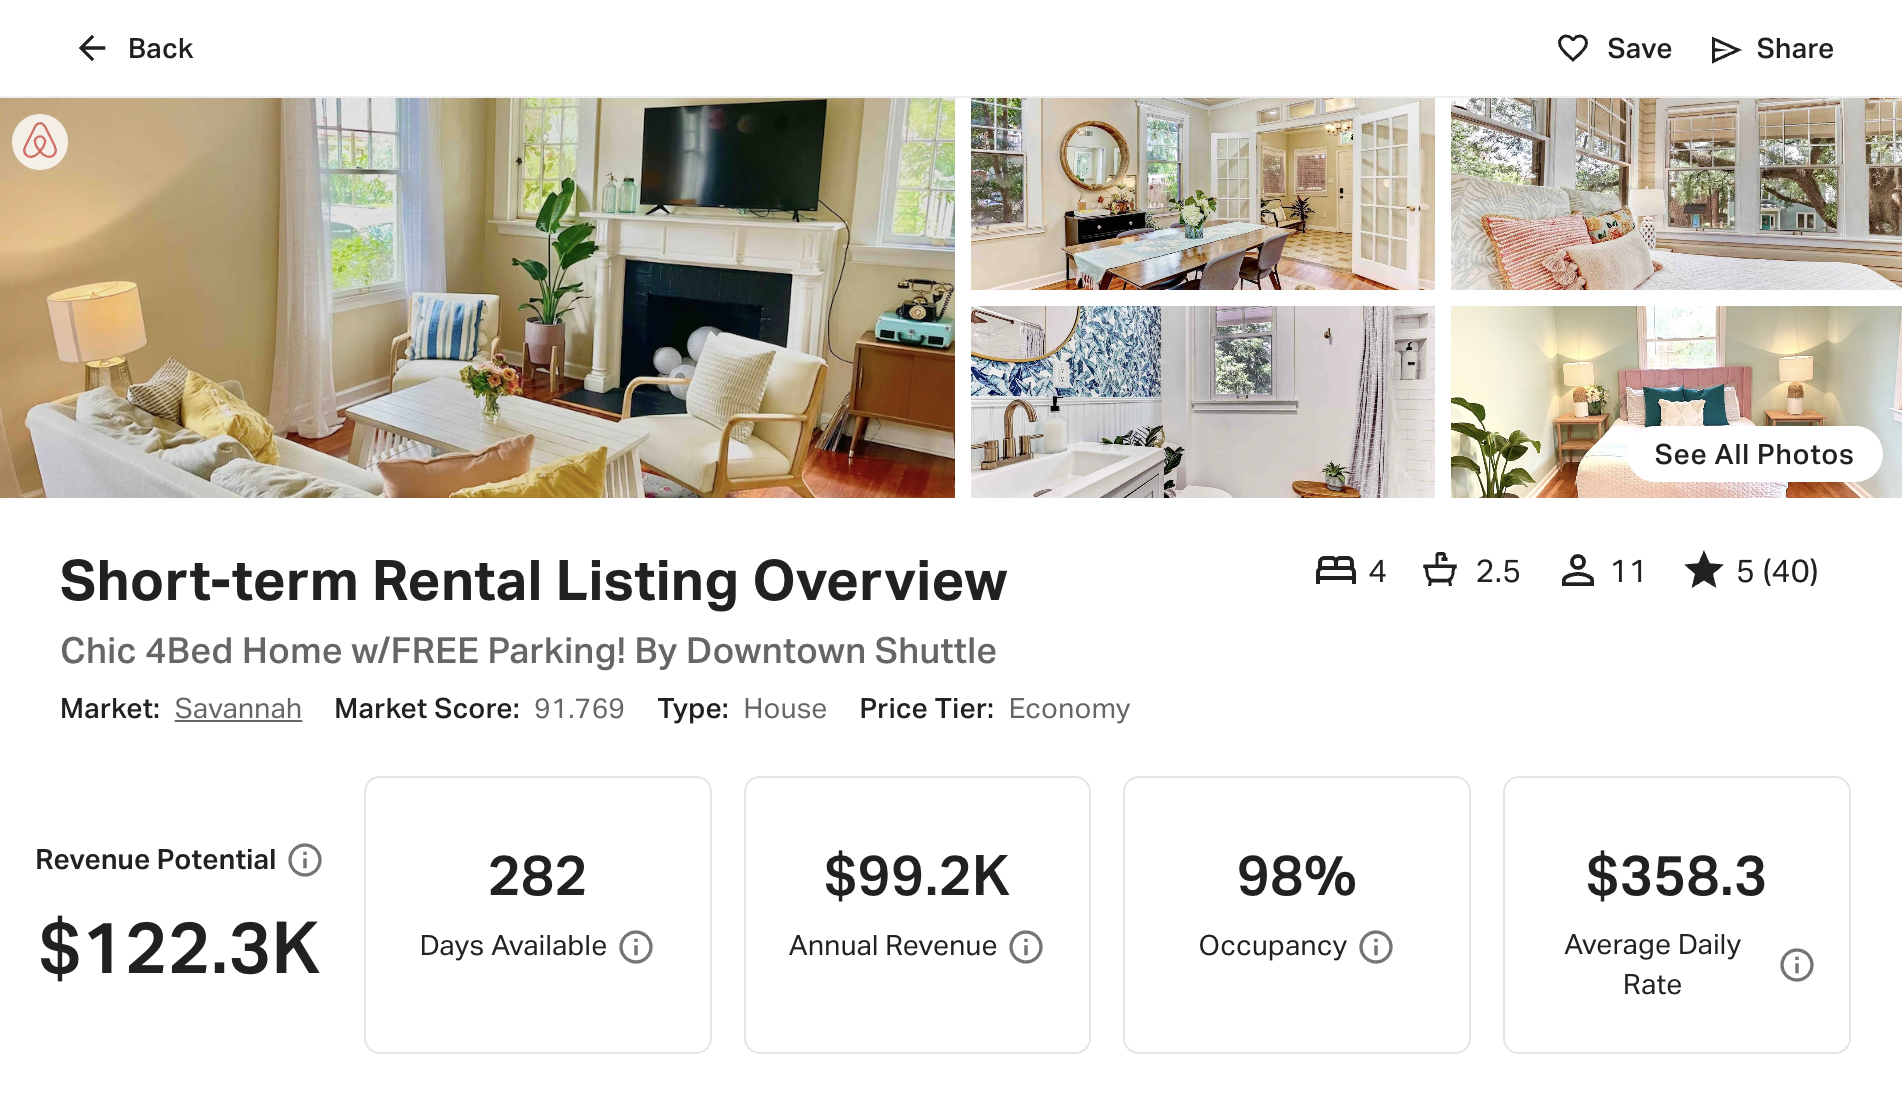Click the Airbnb logo badge on photo
The width and height of the screenshot is (1902, 1118).
(40, 142)
